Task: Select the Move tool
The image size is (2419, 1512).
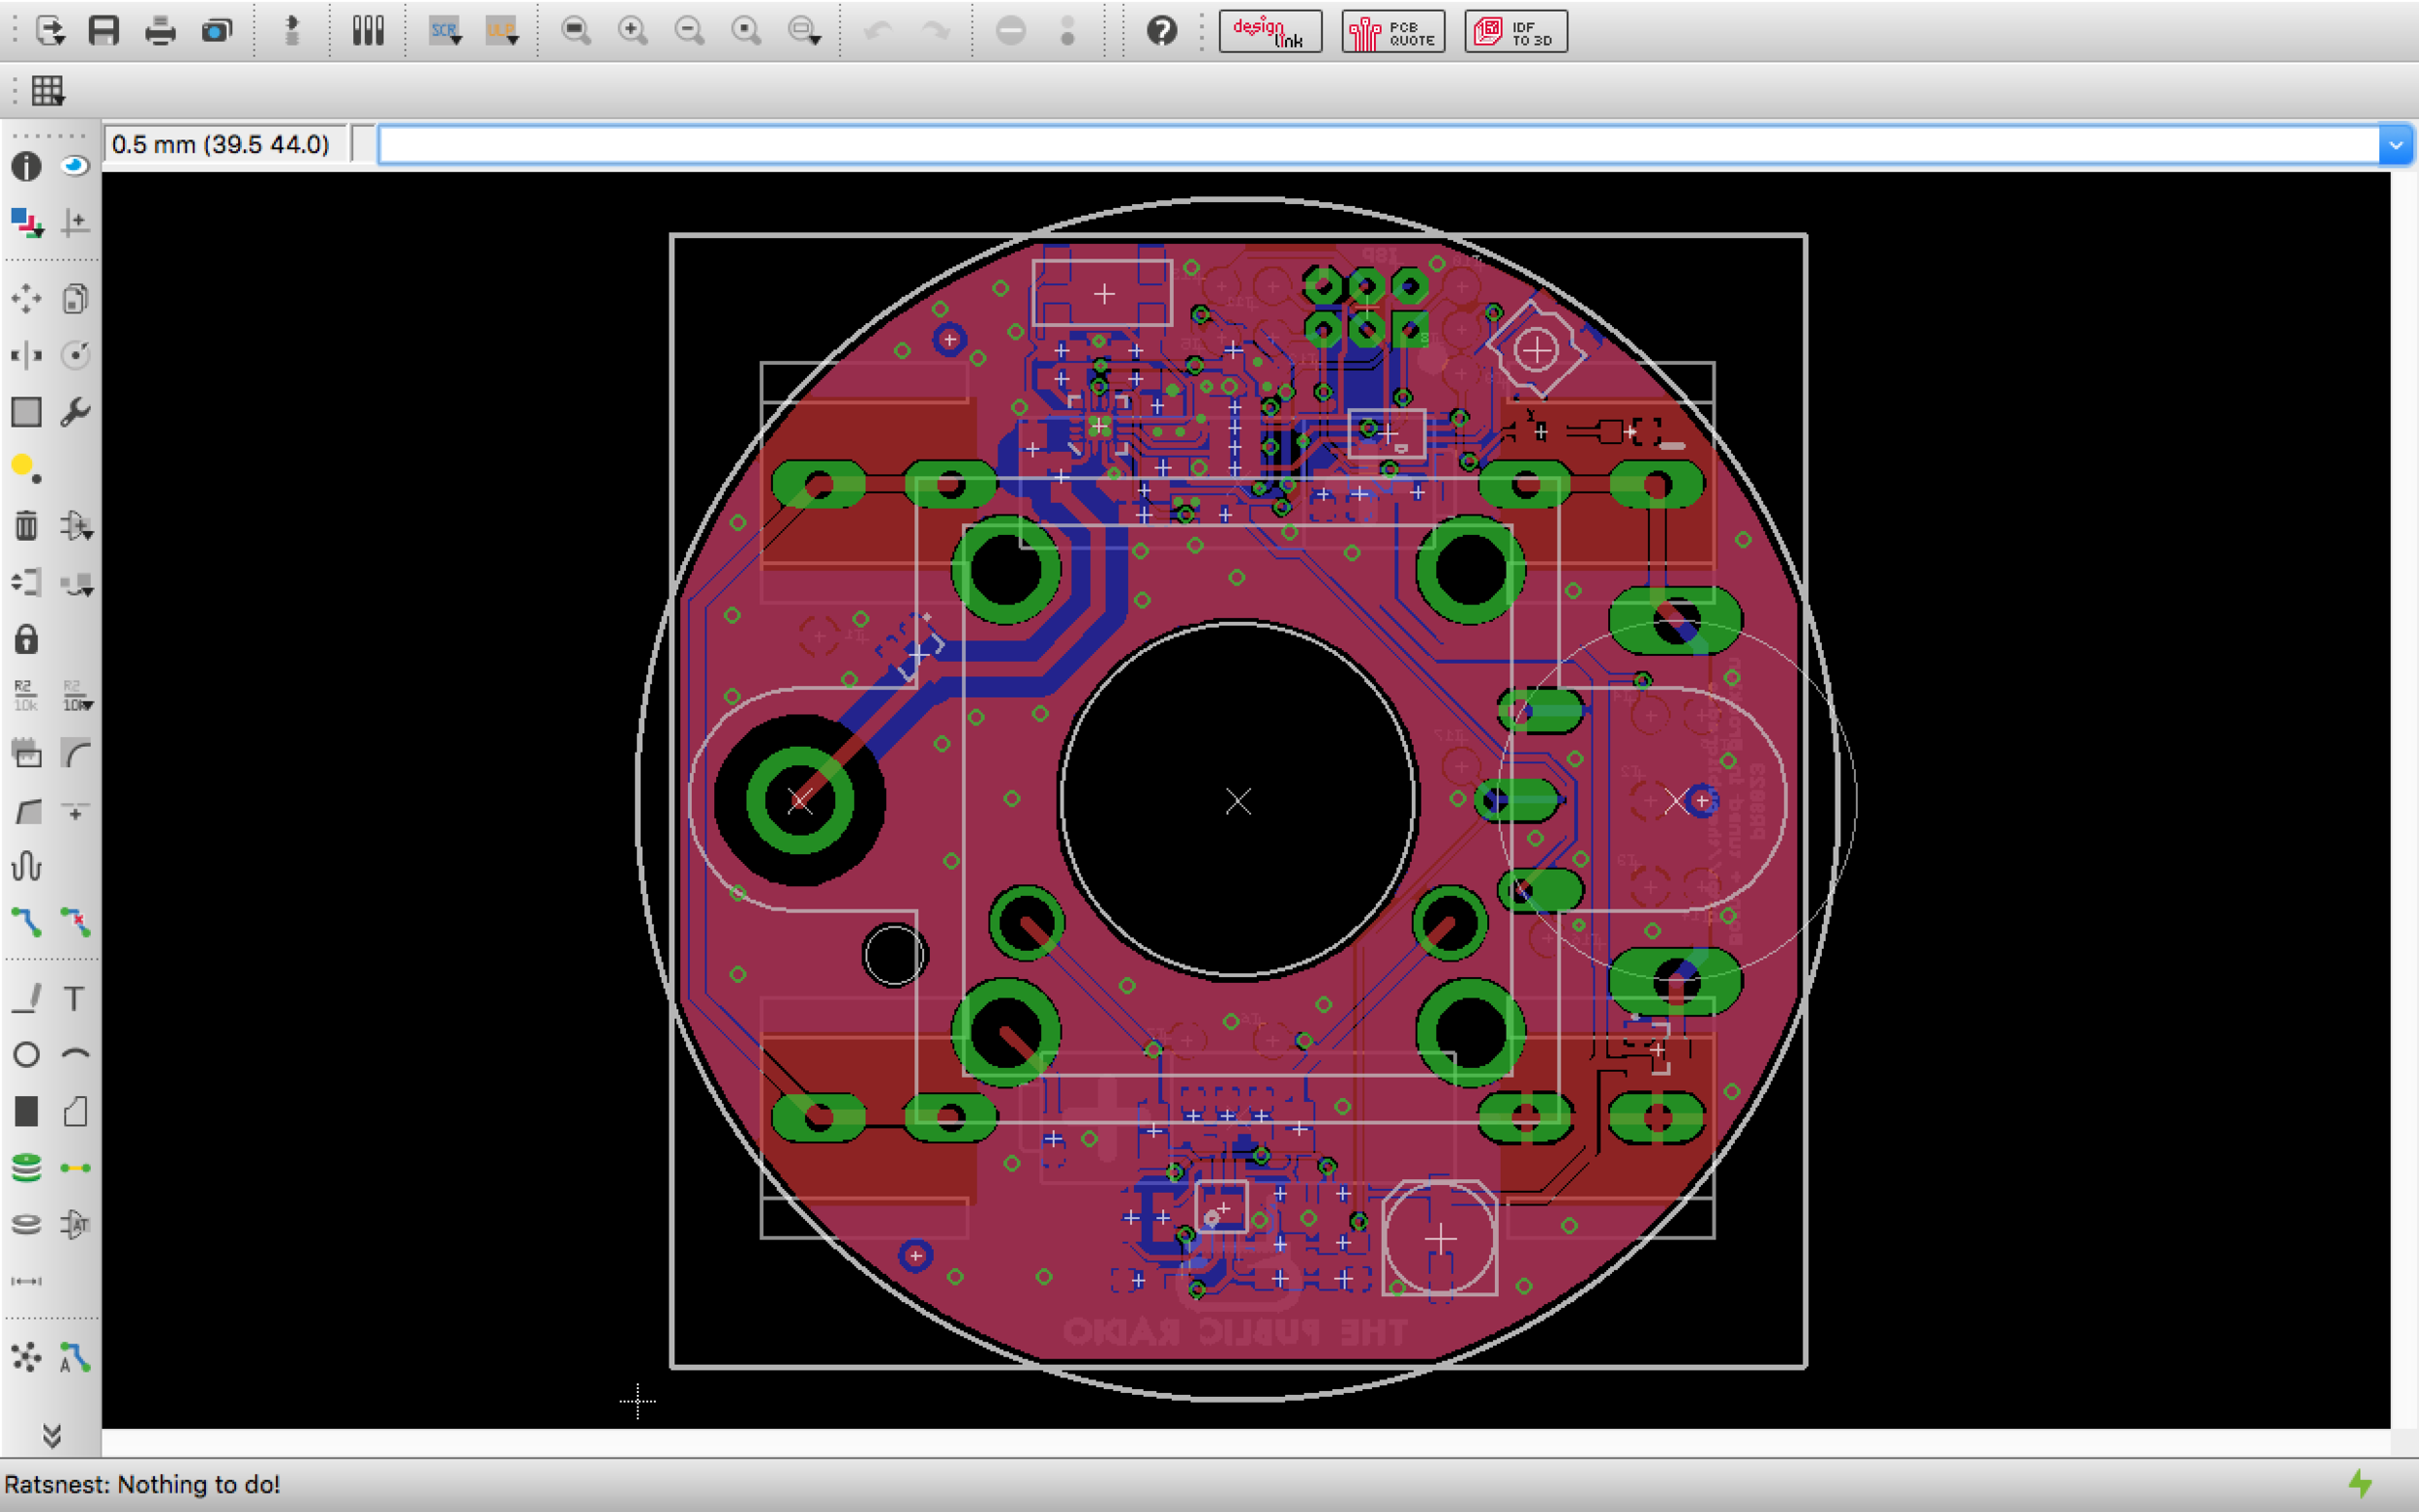Action: click(x=26, y=299)
